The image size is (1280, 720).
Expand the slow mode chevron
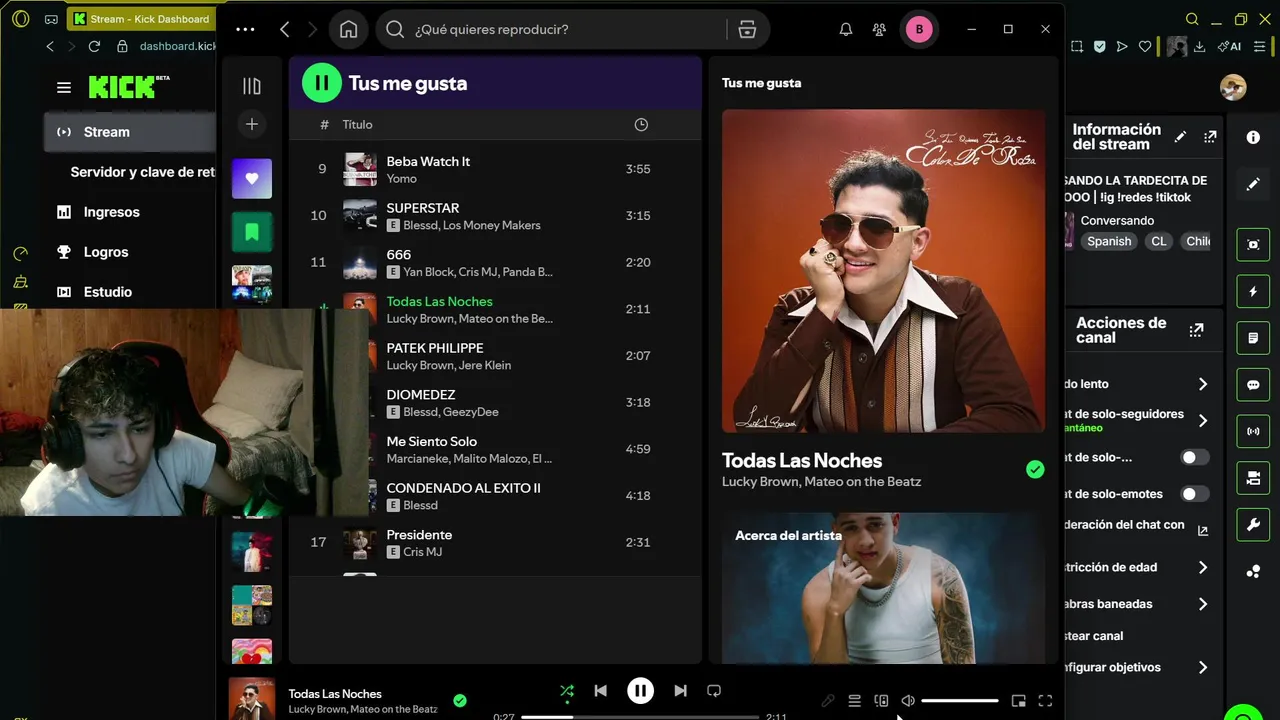click(x=1203, y=384)
